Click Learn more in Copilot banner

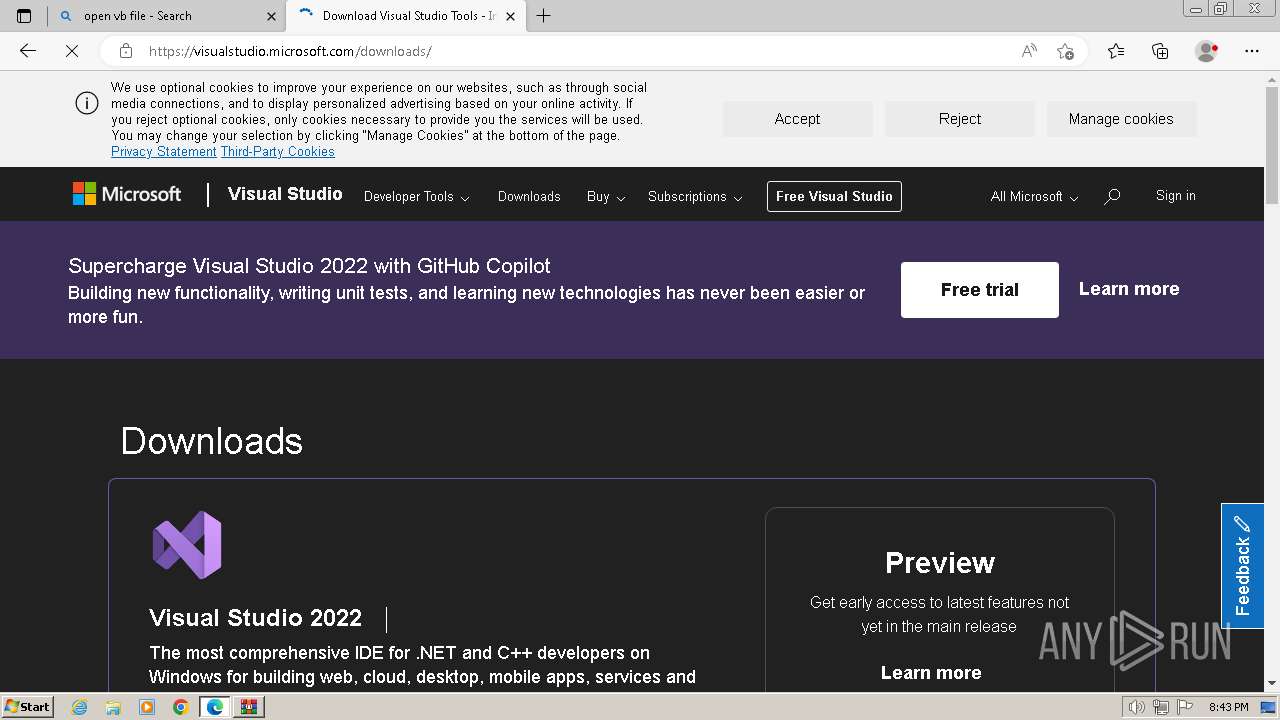coord(1129,289)
